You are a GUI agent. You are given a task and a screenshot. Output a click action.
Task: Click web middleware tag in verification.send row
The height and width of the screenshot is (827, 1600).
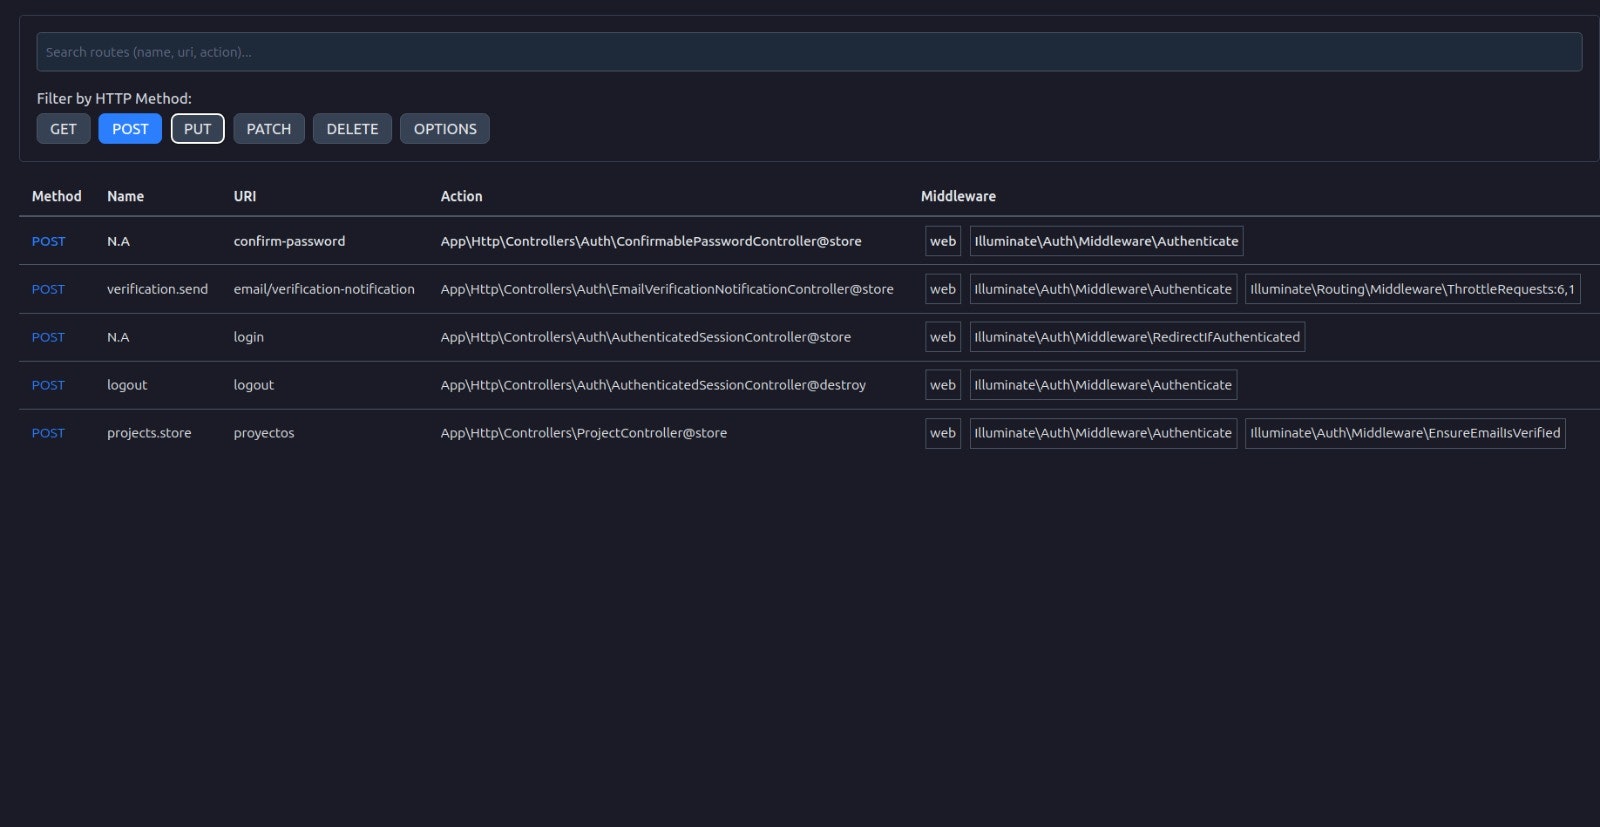(943, 289)
